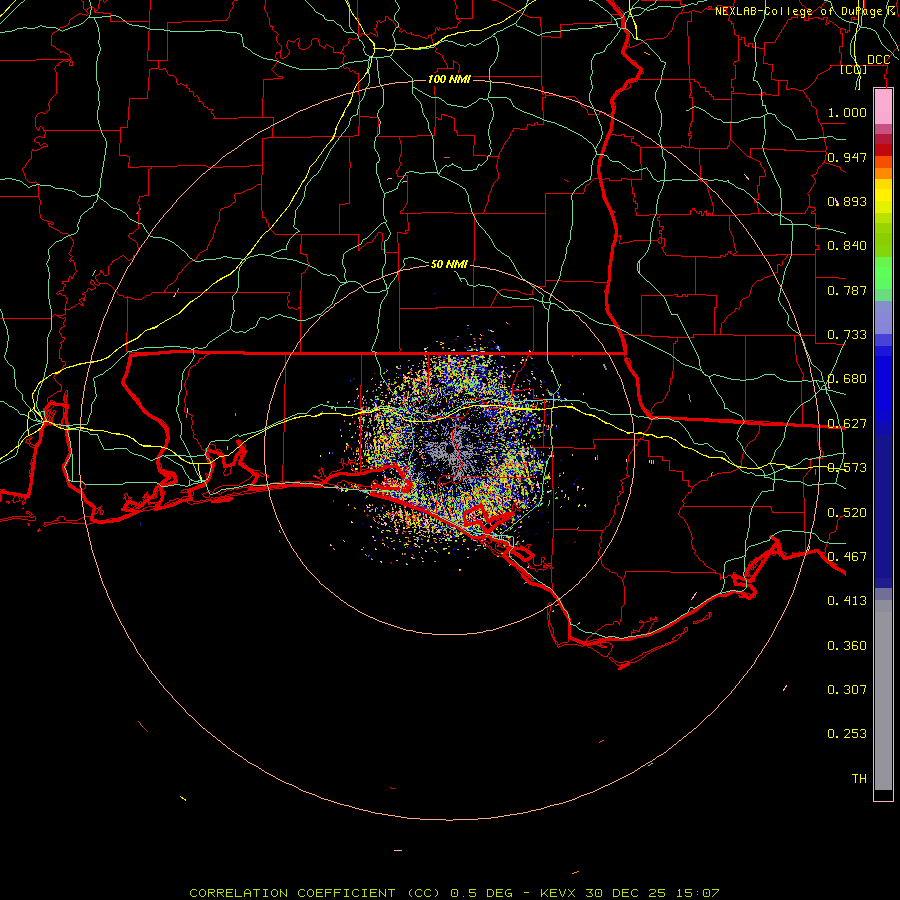
Task: Click the 0.840 color scale value
Action: tap(847, 246)
